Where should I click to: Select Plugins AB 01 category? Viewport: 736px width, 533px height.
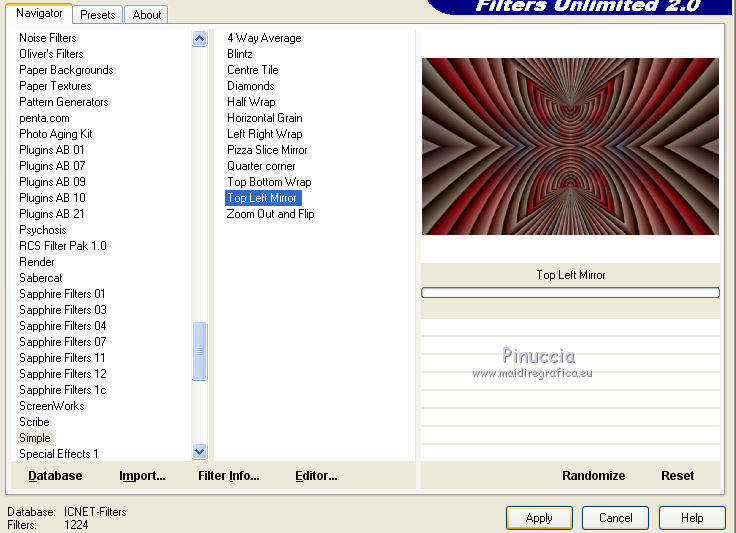coord(52,150)
